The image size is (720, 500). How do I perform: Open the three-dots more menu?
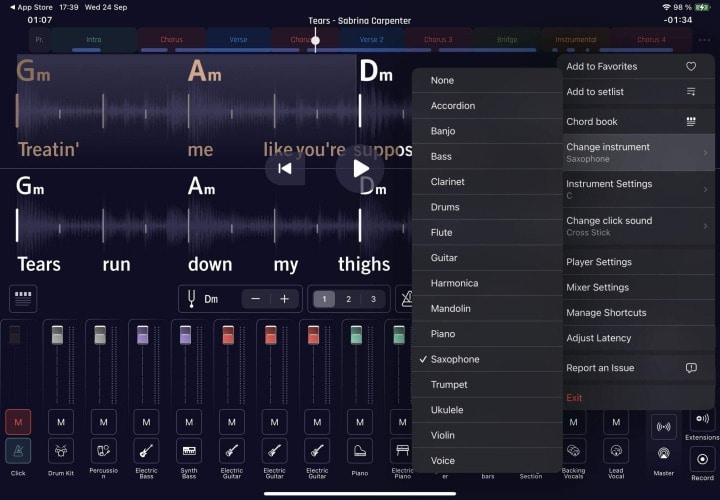coord(704,40)
